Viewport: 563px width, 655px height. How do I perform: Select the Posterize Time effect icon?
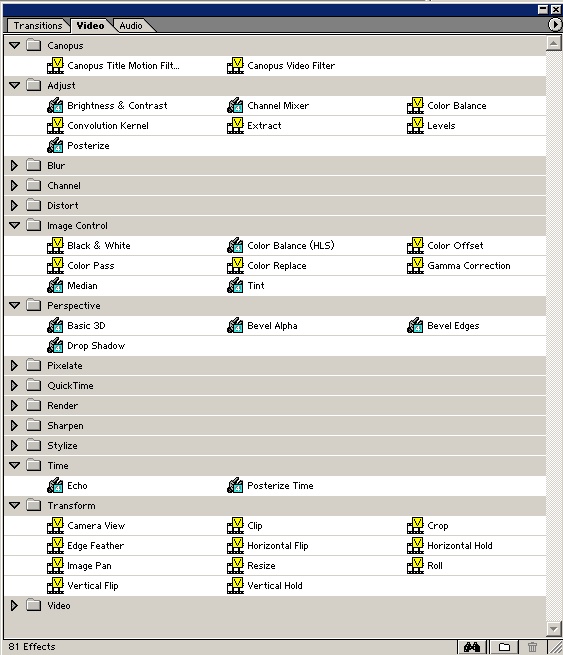[235, 485]
